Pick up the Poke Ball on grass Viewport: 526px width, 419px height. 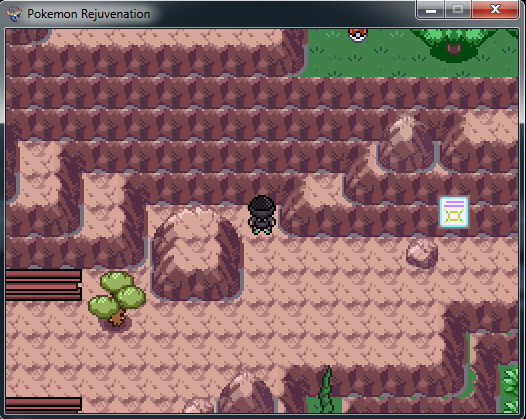point(358,35)
